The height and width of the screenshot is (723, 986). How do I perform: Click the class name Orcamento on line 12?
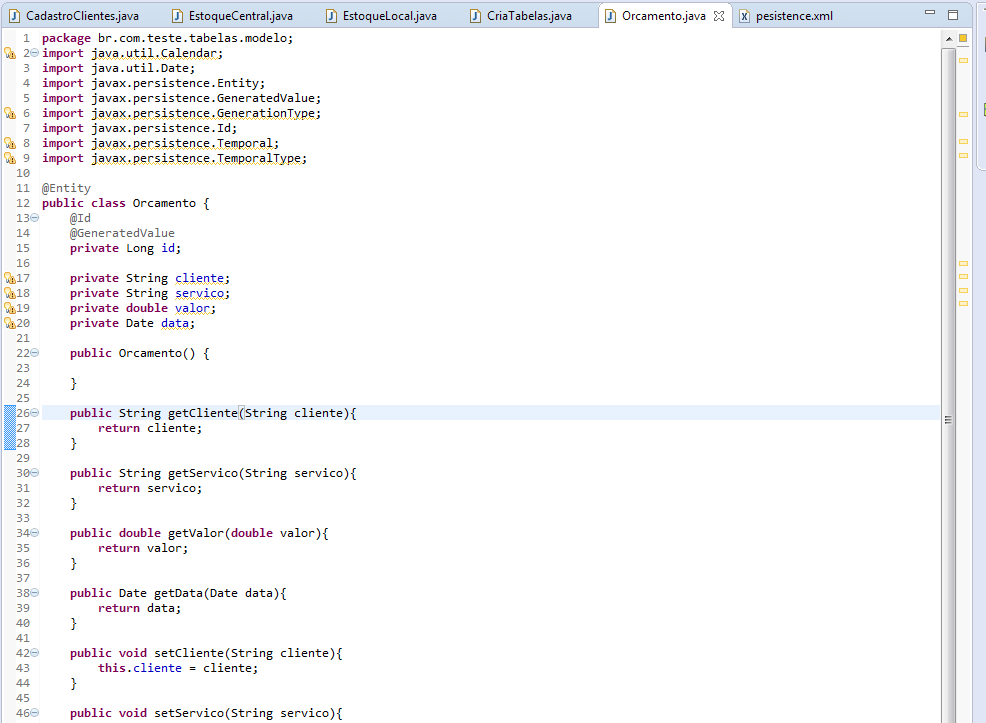(x=164, y=203)
